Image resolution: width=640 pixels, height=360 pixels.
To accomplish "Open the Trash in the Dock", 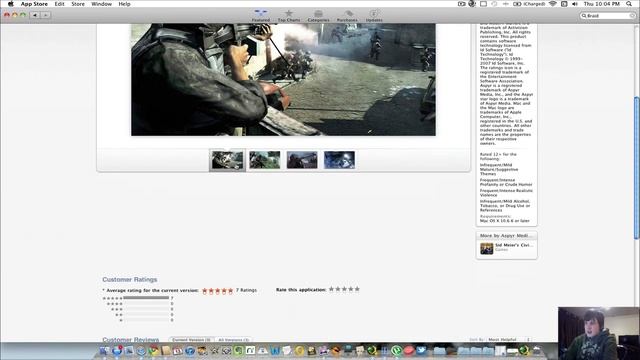I will point(537,351).
